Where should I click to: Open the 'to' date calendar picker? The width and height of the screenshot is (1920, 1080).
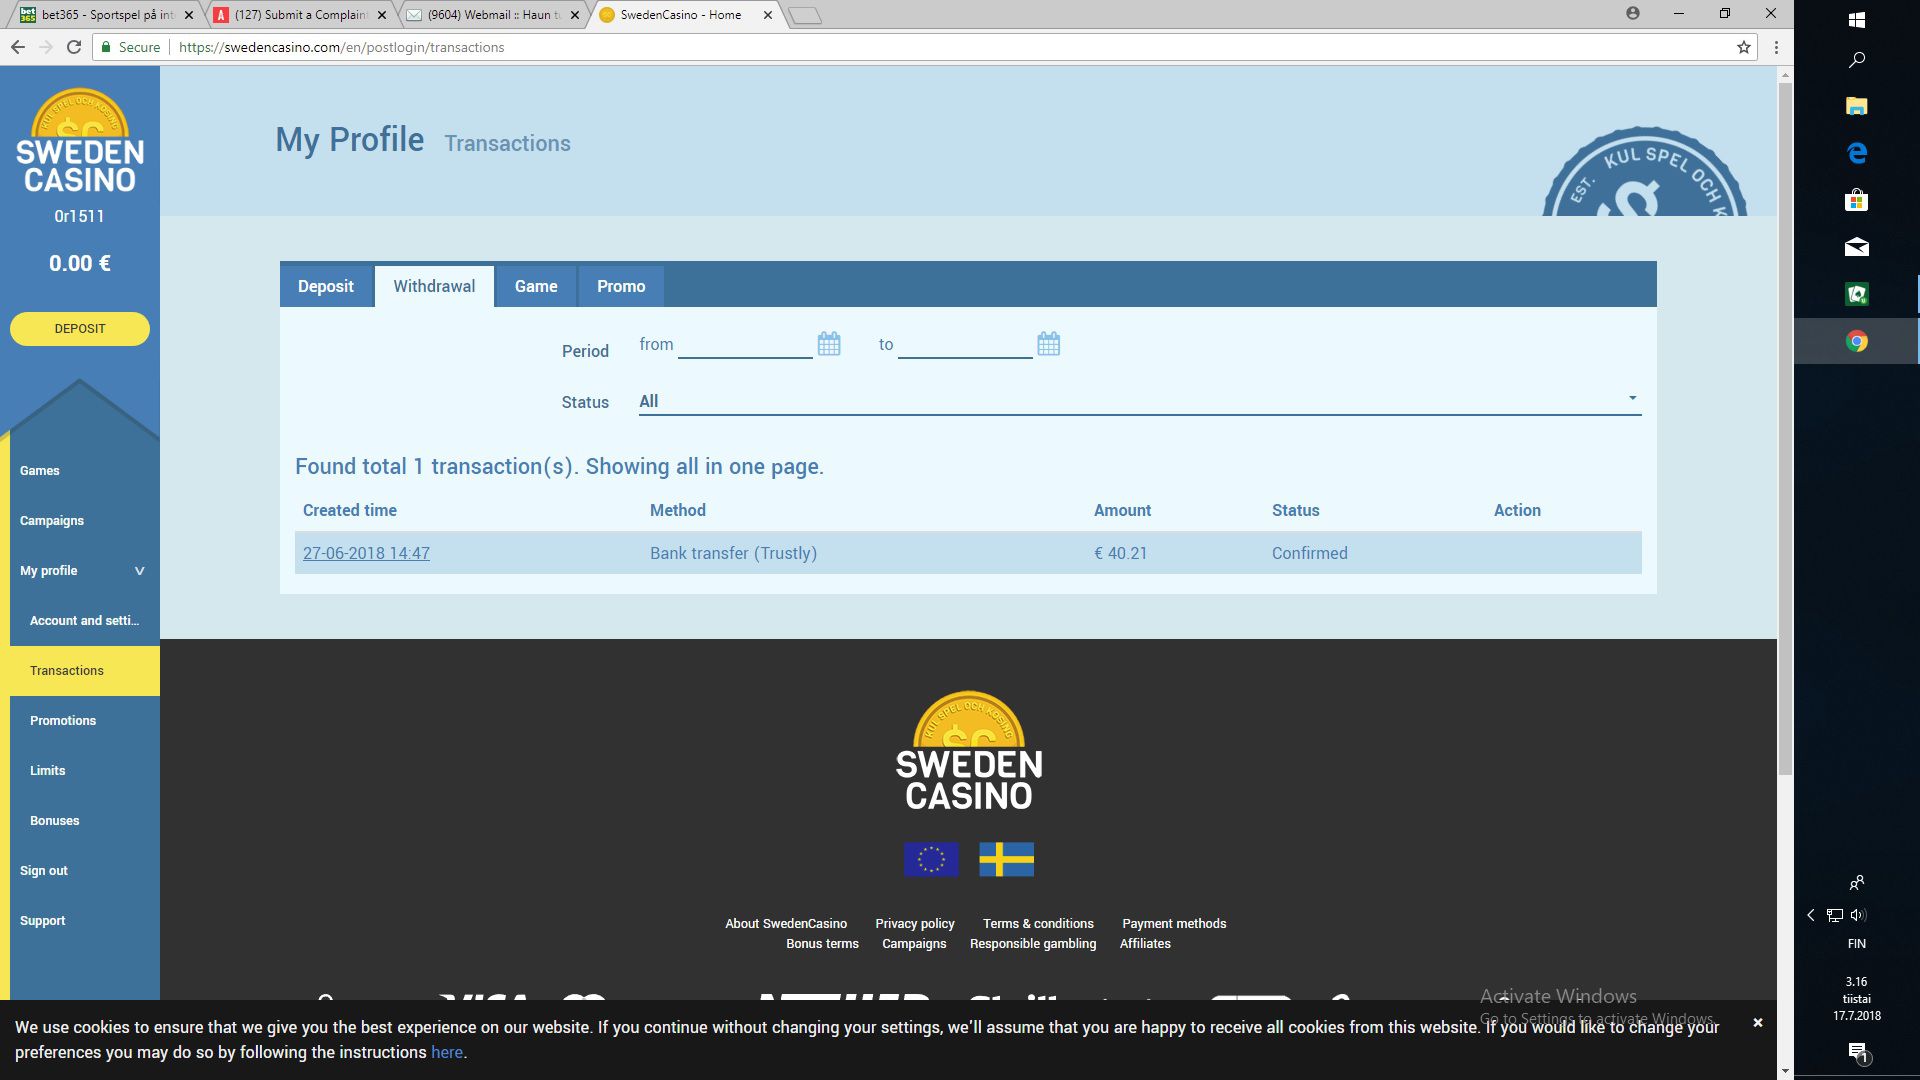[x=1048, y=344]
